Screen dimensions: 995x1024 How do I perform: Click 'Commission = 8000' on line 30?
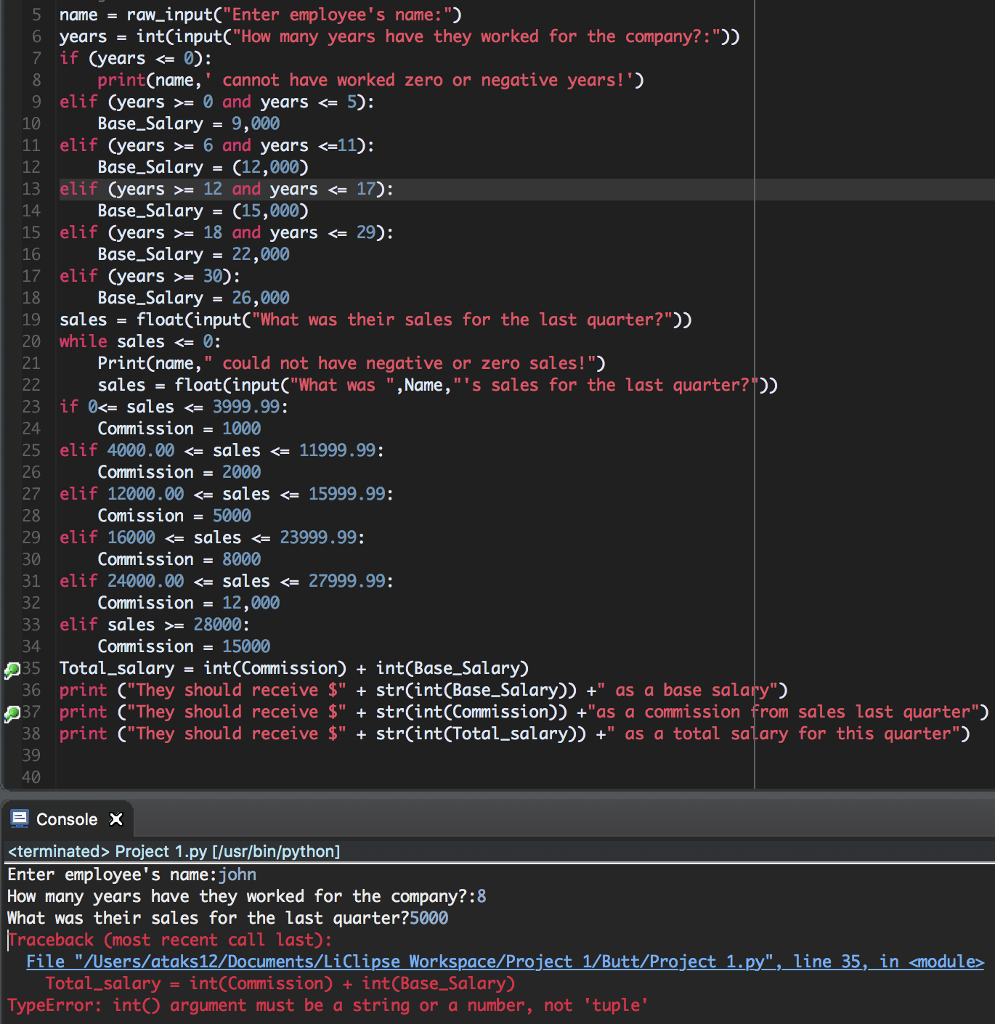[180, 559]
